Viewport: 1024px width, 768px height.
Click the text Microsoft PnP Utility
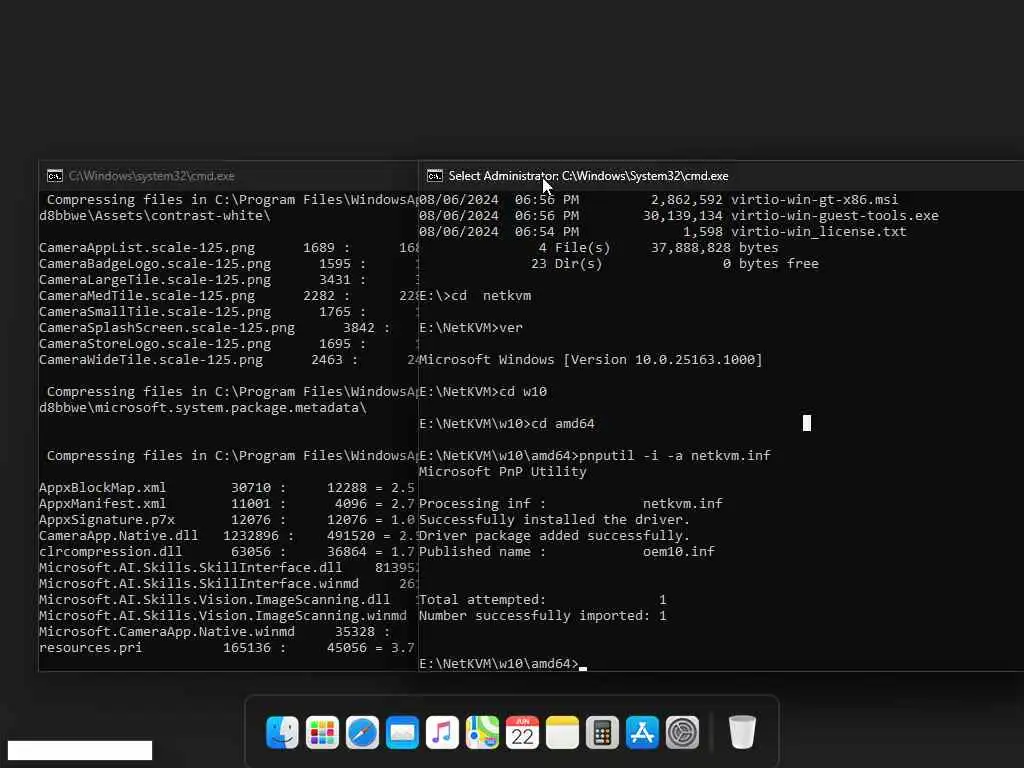[x=502, y=472]
